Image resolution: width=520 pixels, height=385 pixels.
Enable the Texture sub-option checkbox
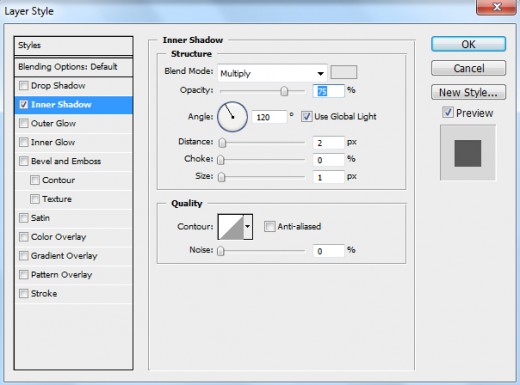click(35, 199)
